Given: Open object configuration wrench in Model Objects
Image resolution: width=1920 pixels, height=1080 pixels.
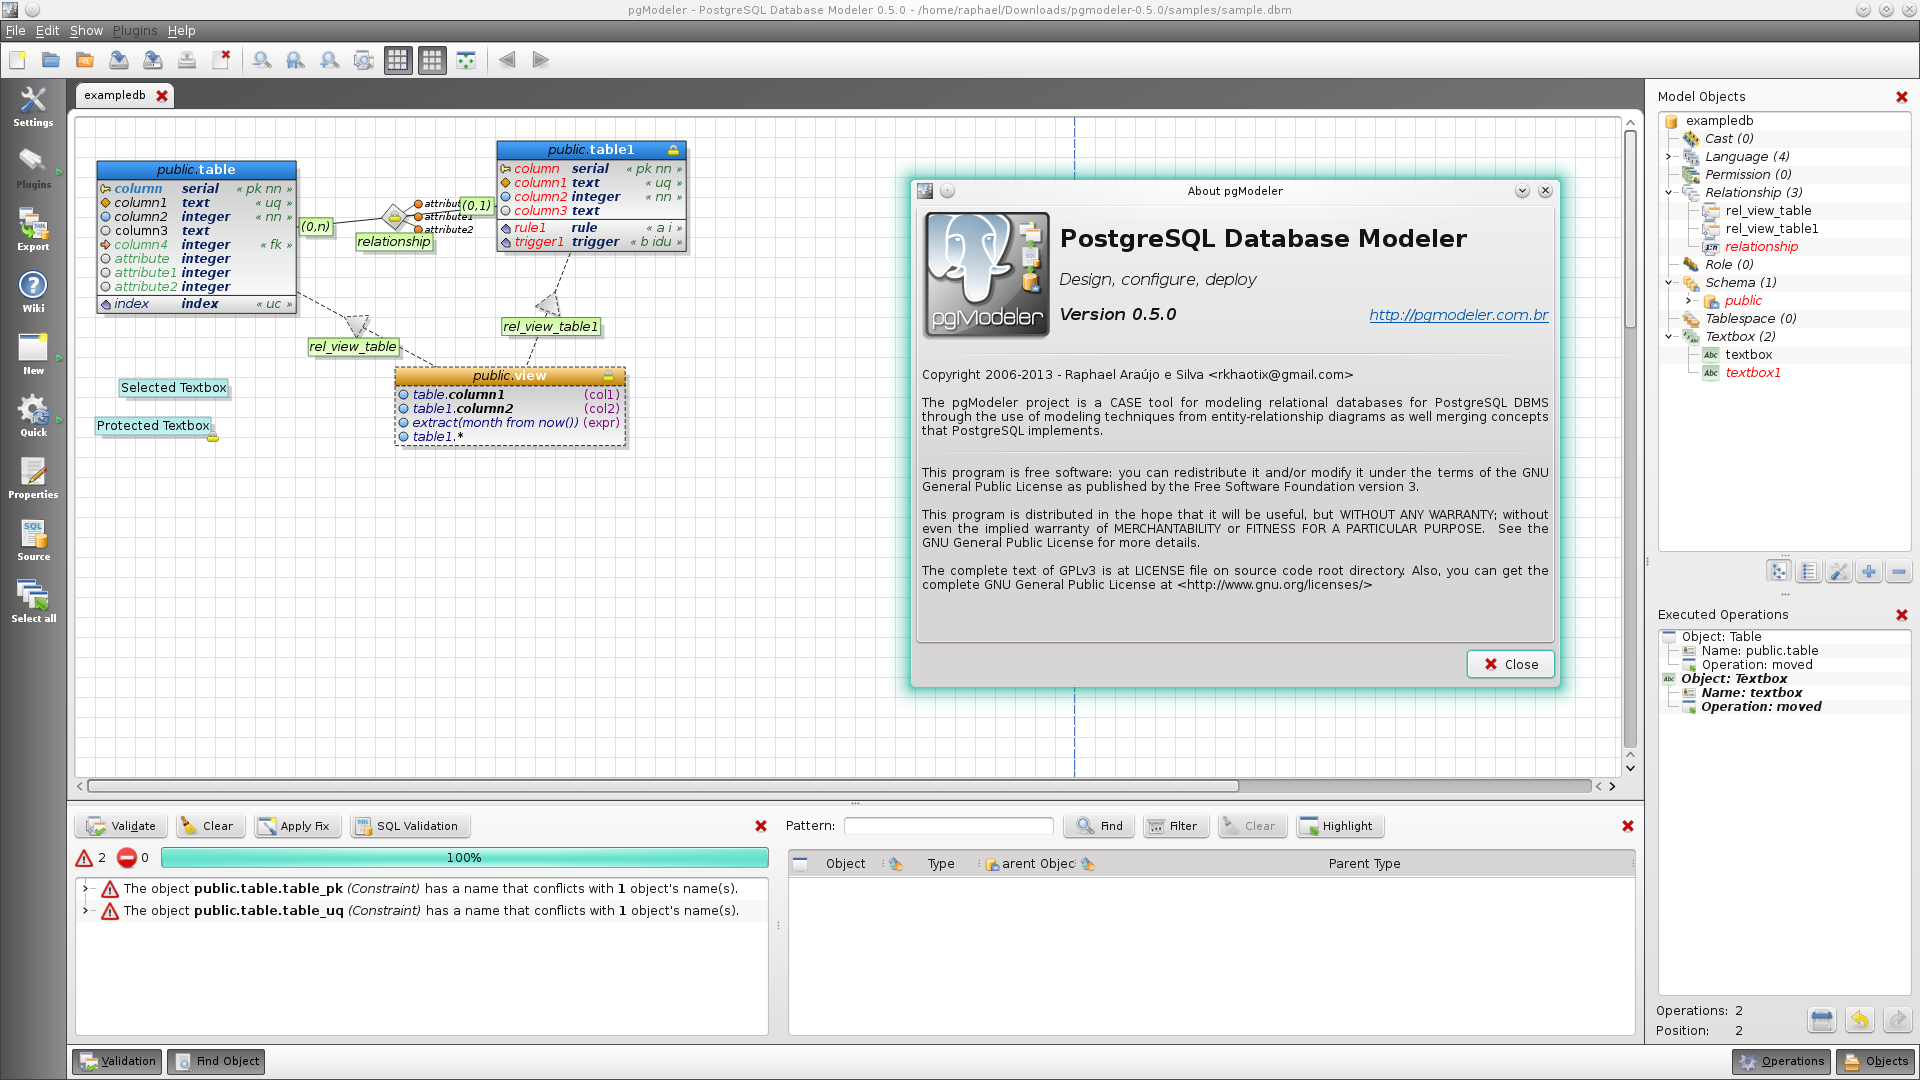Looking at the screenshot, I should click(x=1839, y=572).
